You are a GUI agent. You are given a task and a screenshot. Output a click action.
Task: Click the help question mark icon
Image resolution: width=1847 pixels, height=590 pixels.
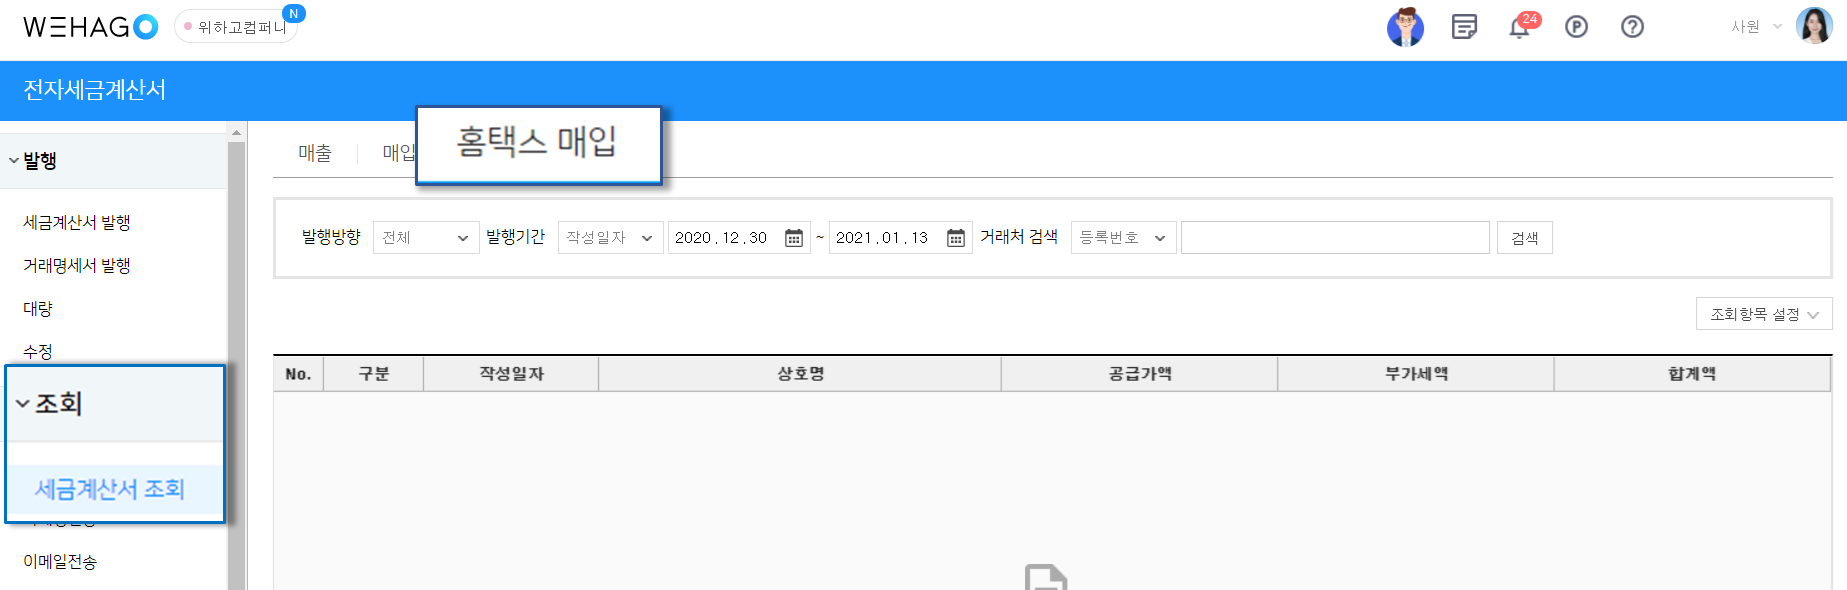click(x=1632, y=27)
